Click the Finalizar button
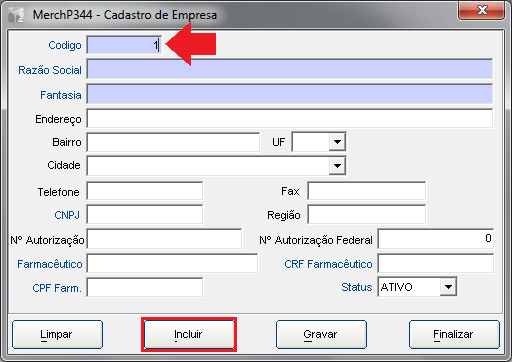This screenshot has height=362, width=512. click(x=454, y=334)
